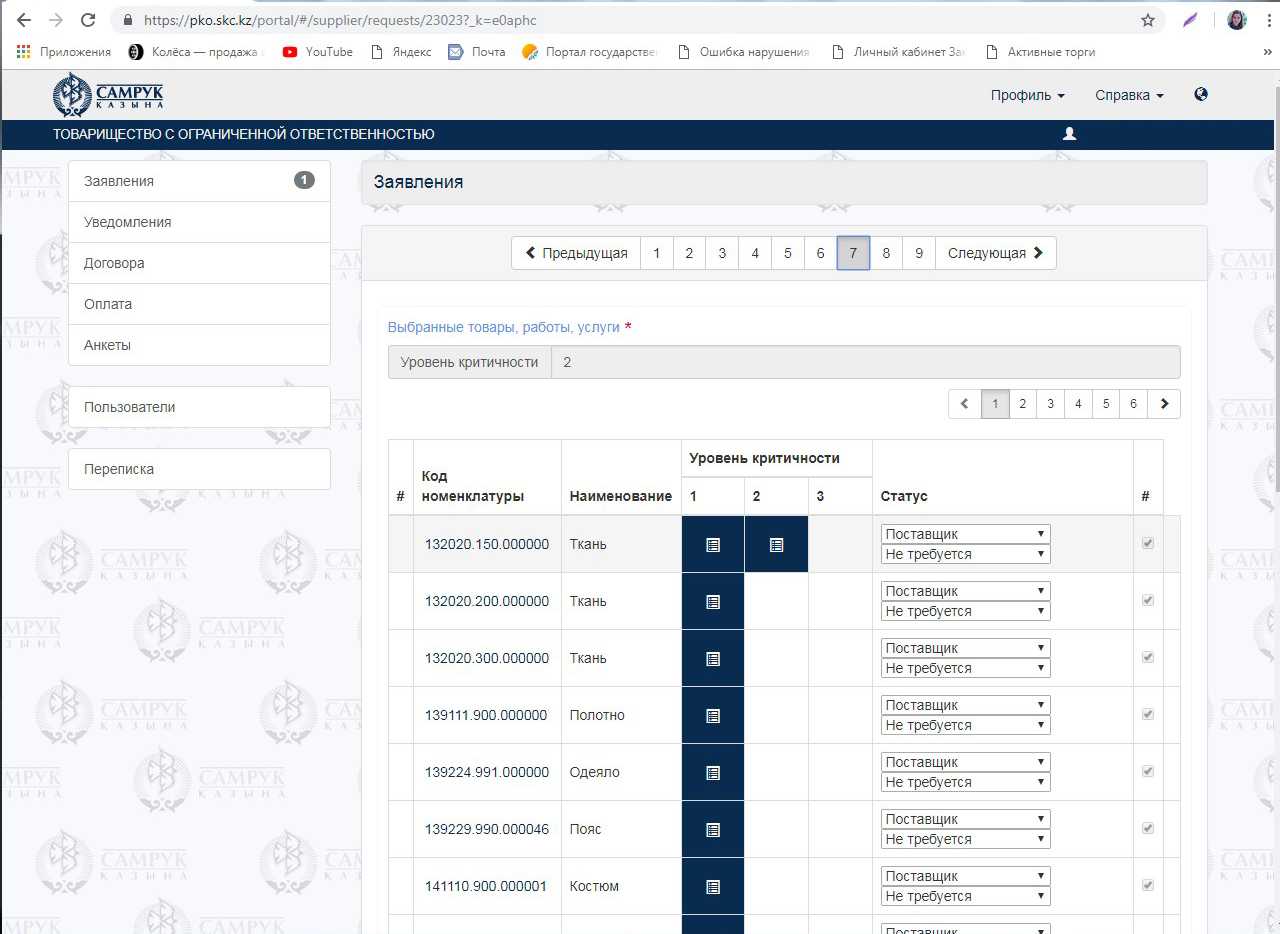Click the Следующая pagination button

point(995,253)
